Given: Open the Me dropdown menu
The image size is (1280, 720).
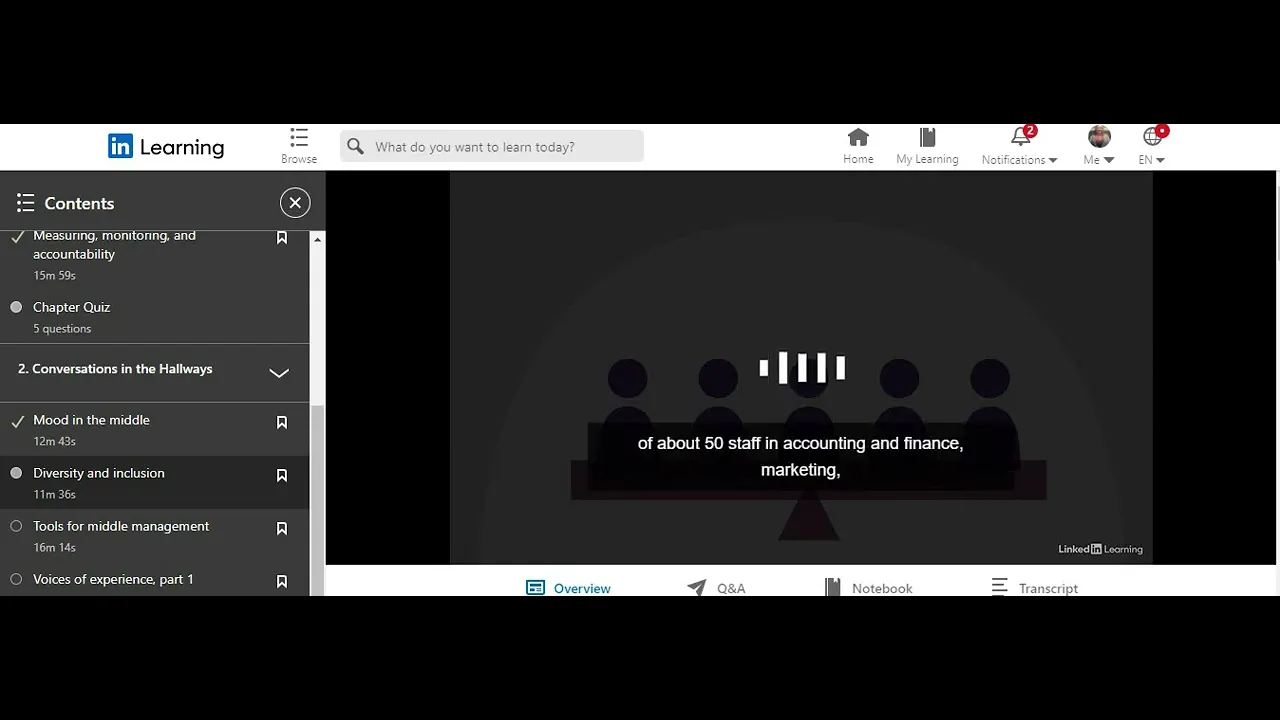Looking at the screenshot, I should [x=1099, y=159].
